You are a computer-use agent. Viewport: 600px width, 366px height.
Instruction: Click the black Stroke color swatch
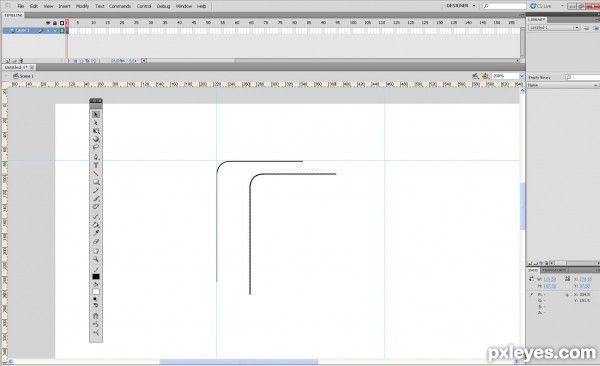click(96, 276)
